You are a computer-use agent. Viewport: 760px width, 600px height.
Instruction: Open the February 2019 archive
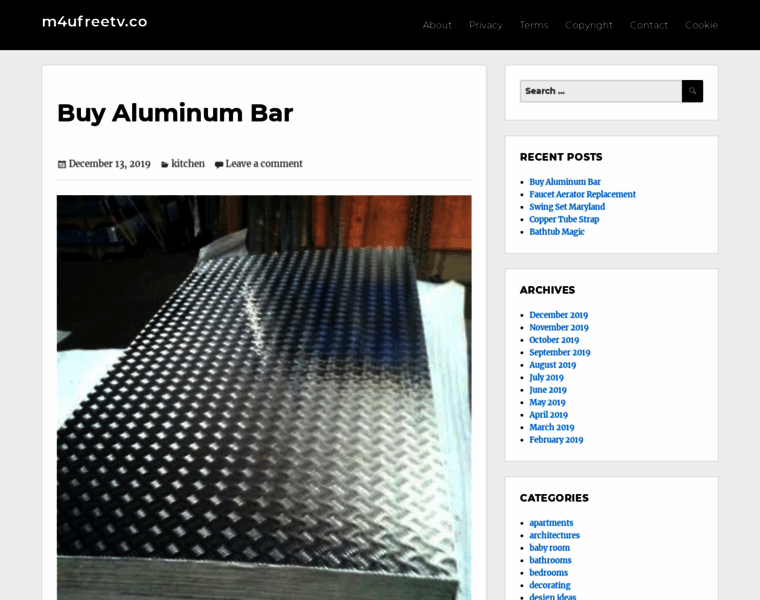coord(556,440)
